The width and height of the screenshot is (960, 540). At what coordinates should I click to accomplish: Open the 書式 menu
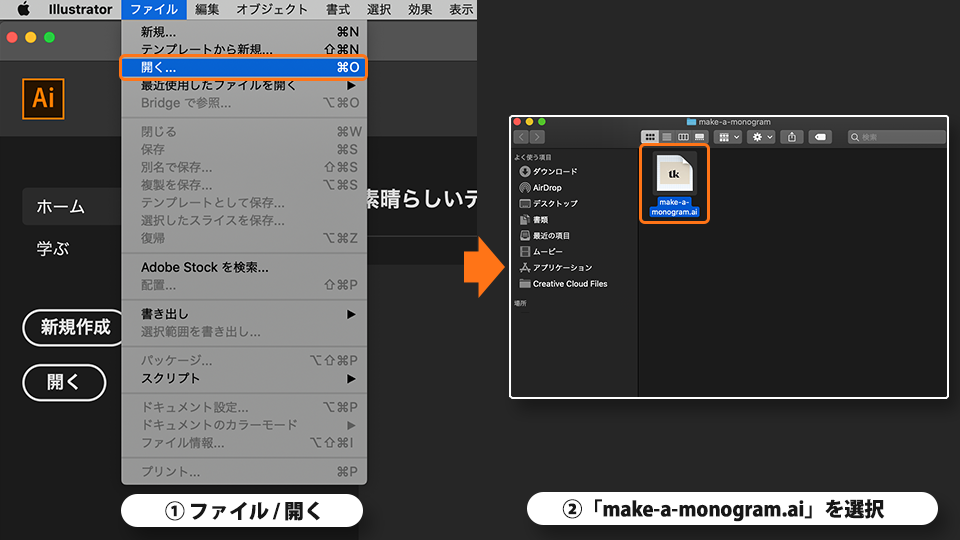[337, 9]
